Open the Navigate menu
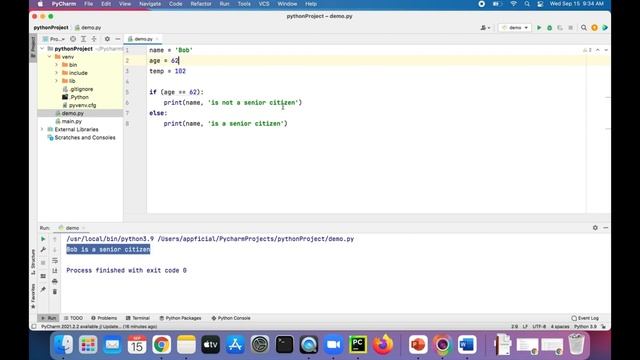The image size is (640, 360). 150,4
